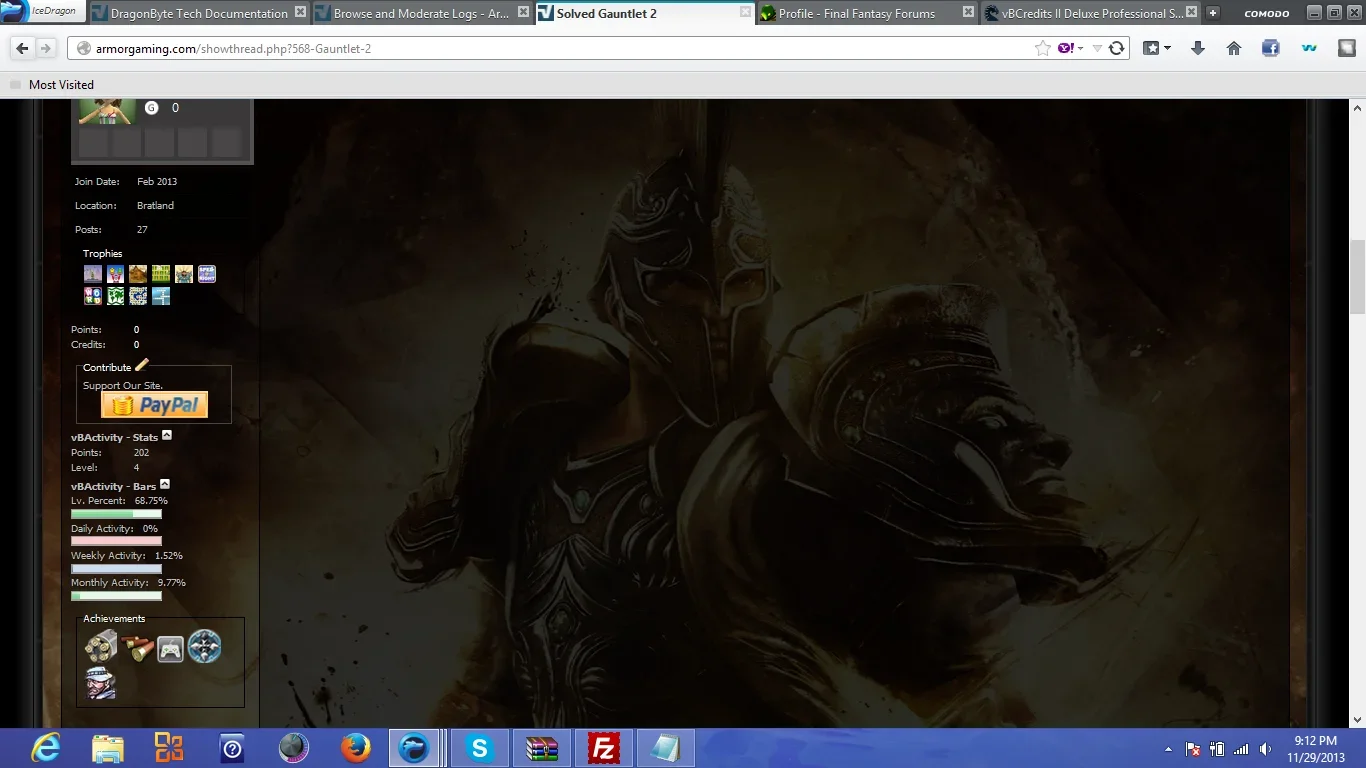Click the Lv. Percent progress bar
This screenshot has width=1366, height=768.
[116, 514]
